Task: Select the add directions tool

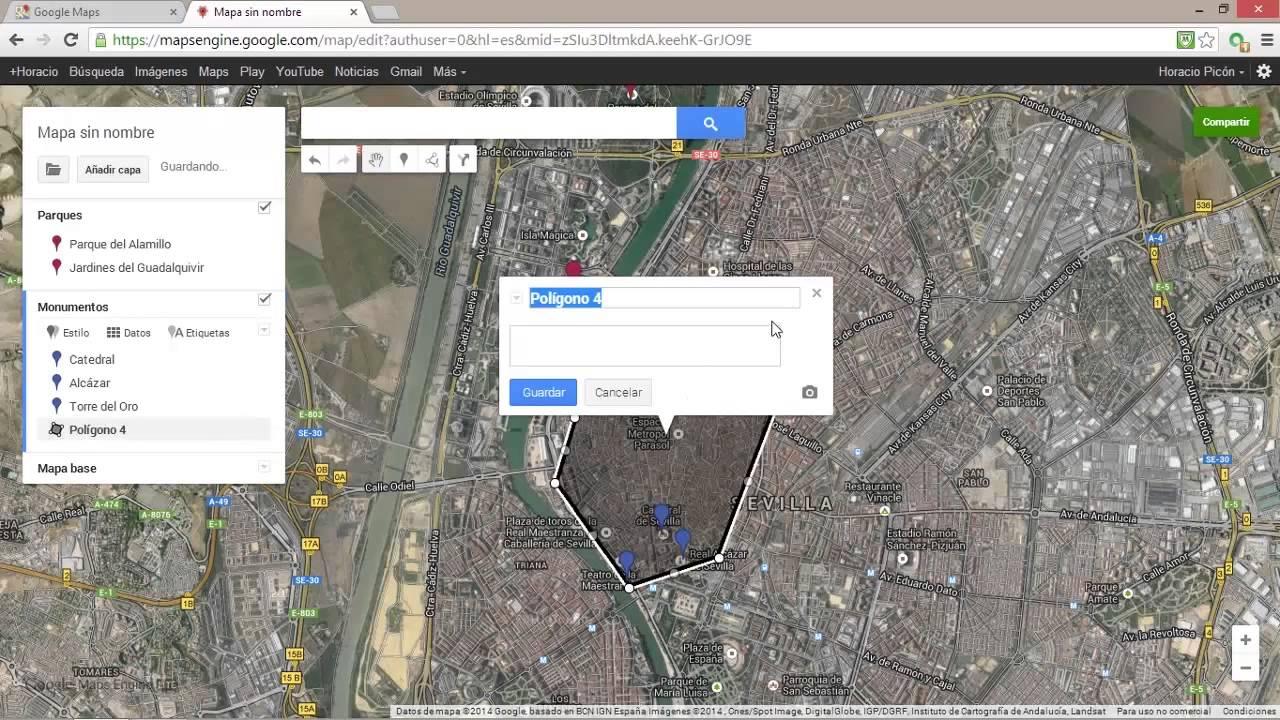Action: point(462,159)
